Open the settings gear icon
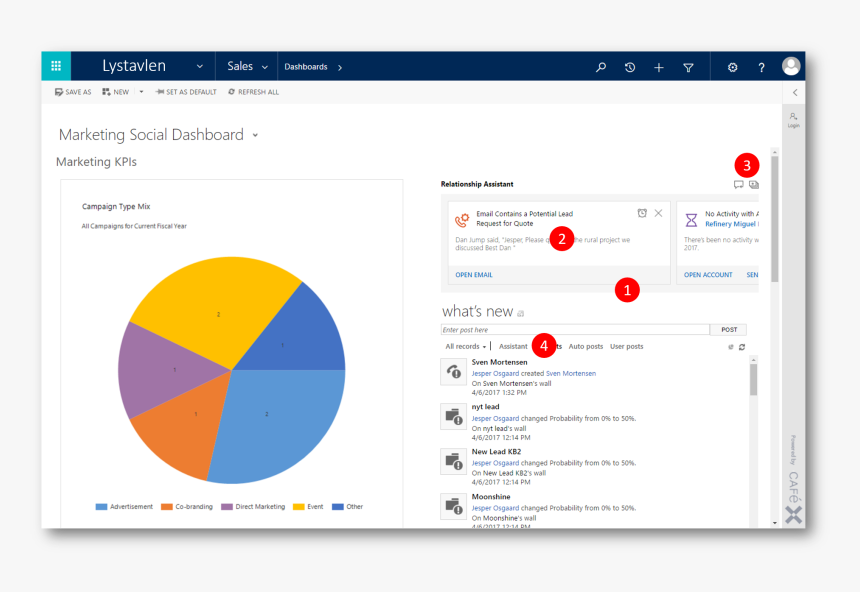The width and height of the screenshot is (860, 592). (x=732, y=67)
